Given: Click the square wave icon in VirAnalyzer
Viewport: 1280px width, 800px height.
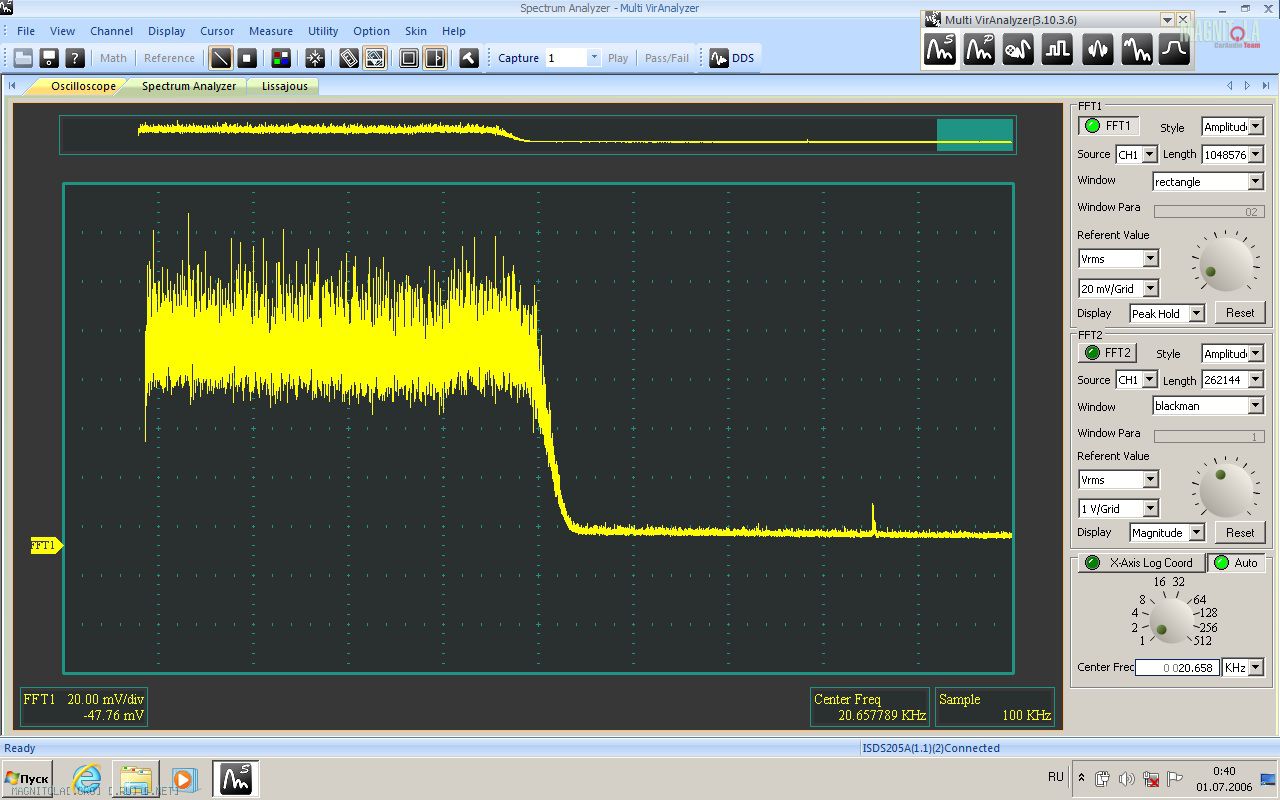Looking at the screenshot, I should (x=1057, y=49).
